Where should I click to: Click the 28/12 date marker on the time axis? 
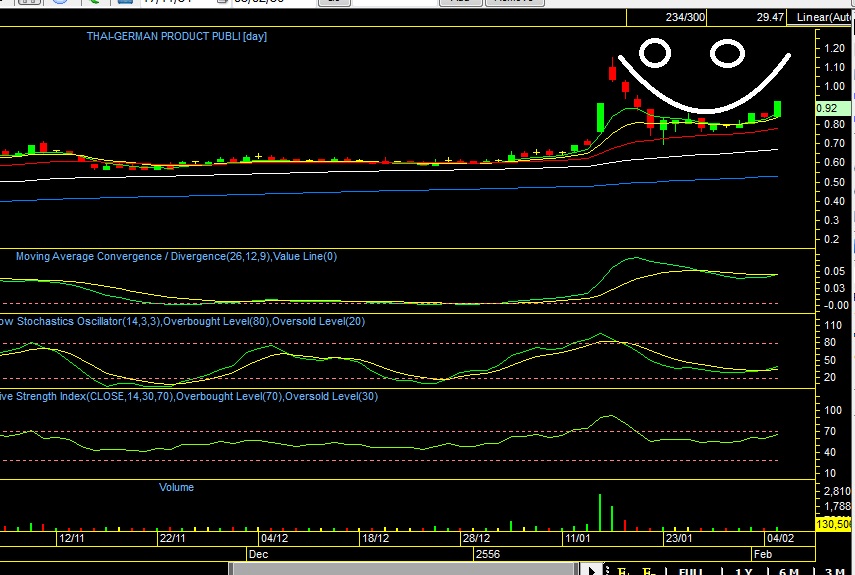pyautogui.click(x=476, y=538)
